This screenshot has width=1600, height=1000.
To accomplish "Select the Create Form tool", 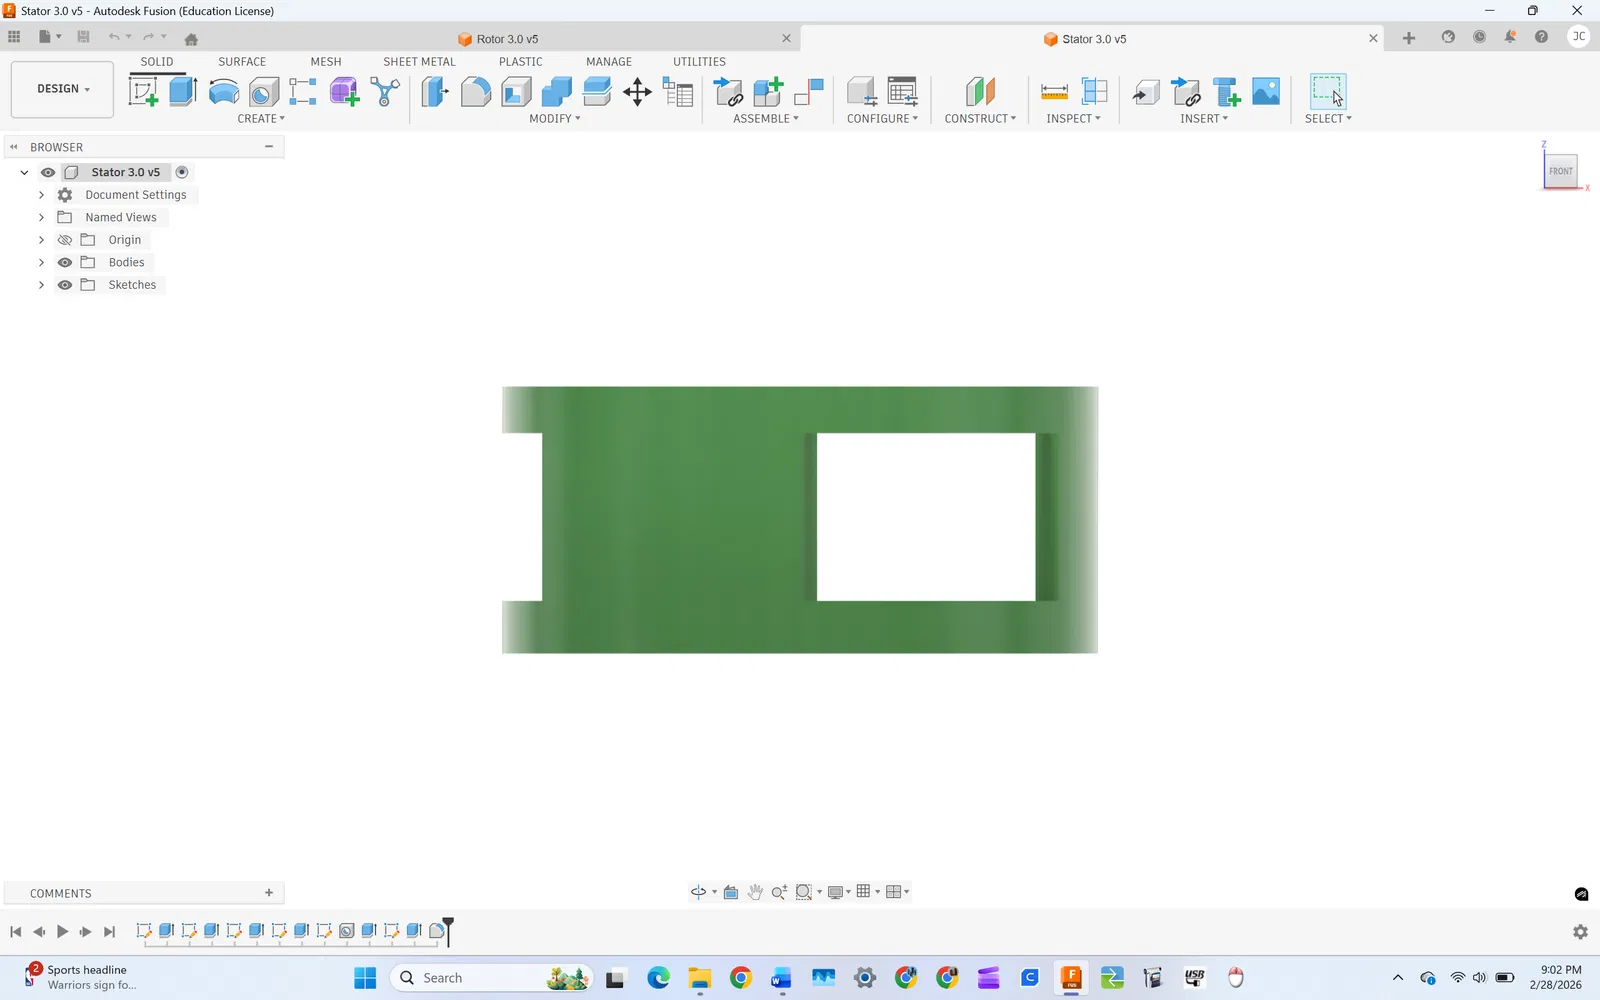I will click(344, 92).
